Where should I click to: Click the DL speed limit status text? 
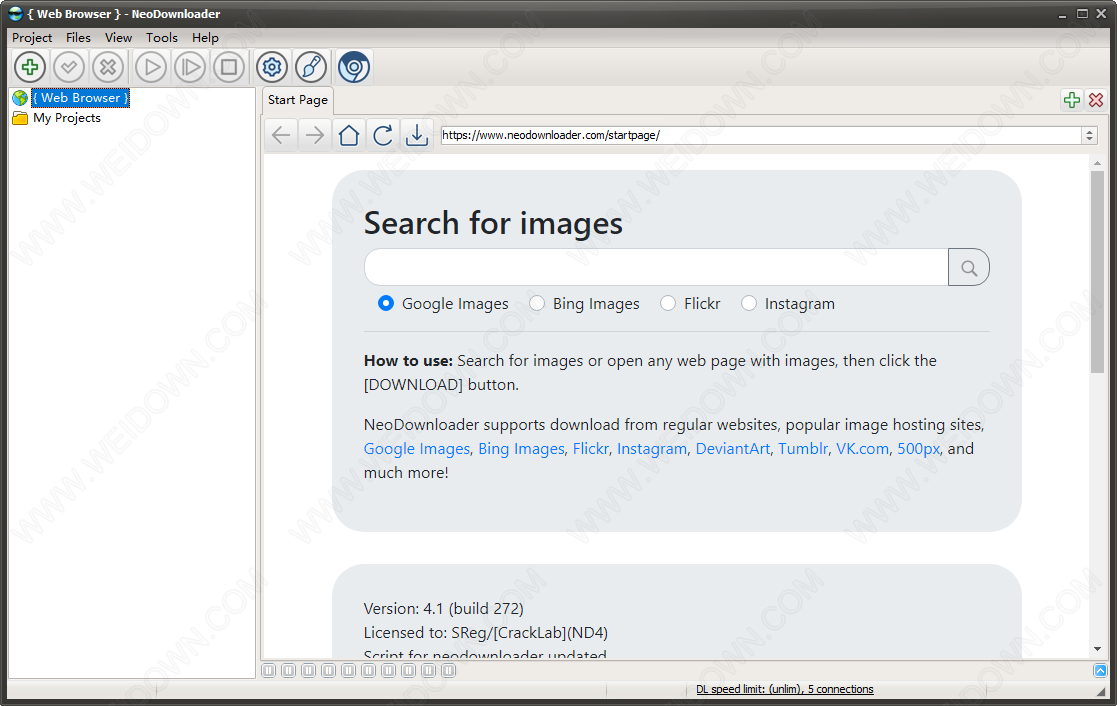click(784, 690)
